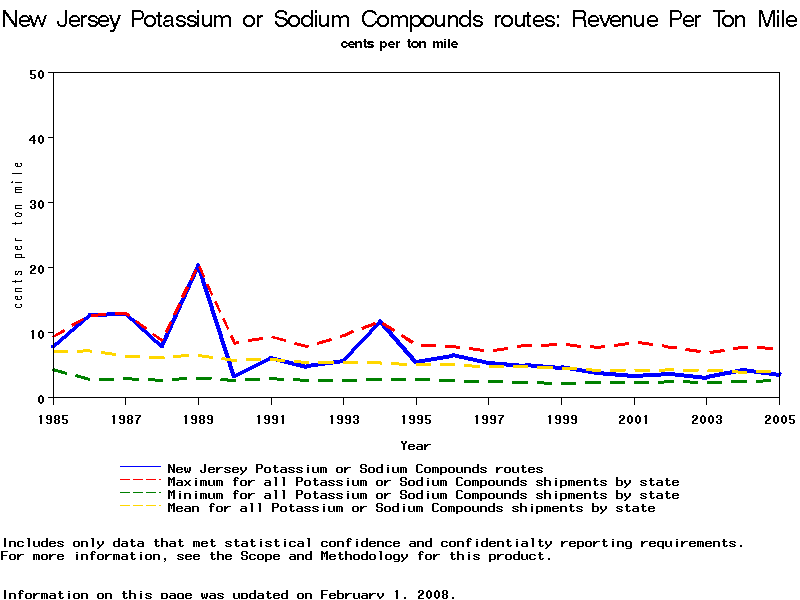Click the 'New Jersey Potassium or Sodium Compounds routes' legend label
Screen dimensions: 800x600
coord(355,468)
